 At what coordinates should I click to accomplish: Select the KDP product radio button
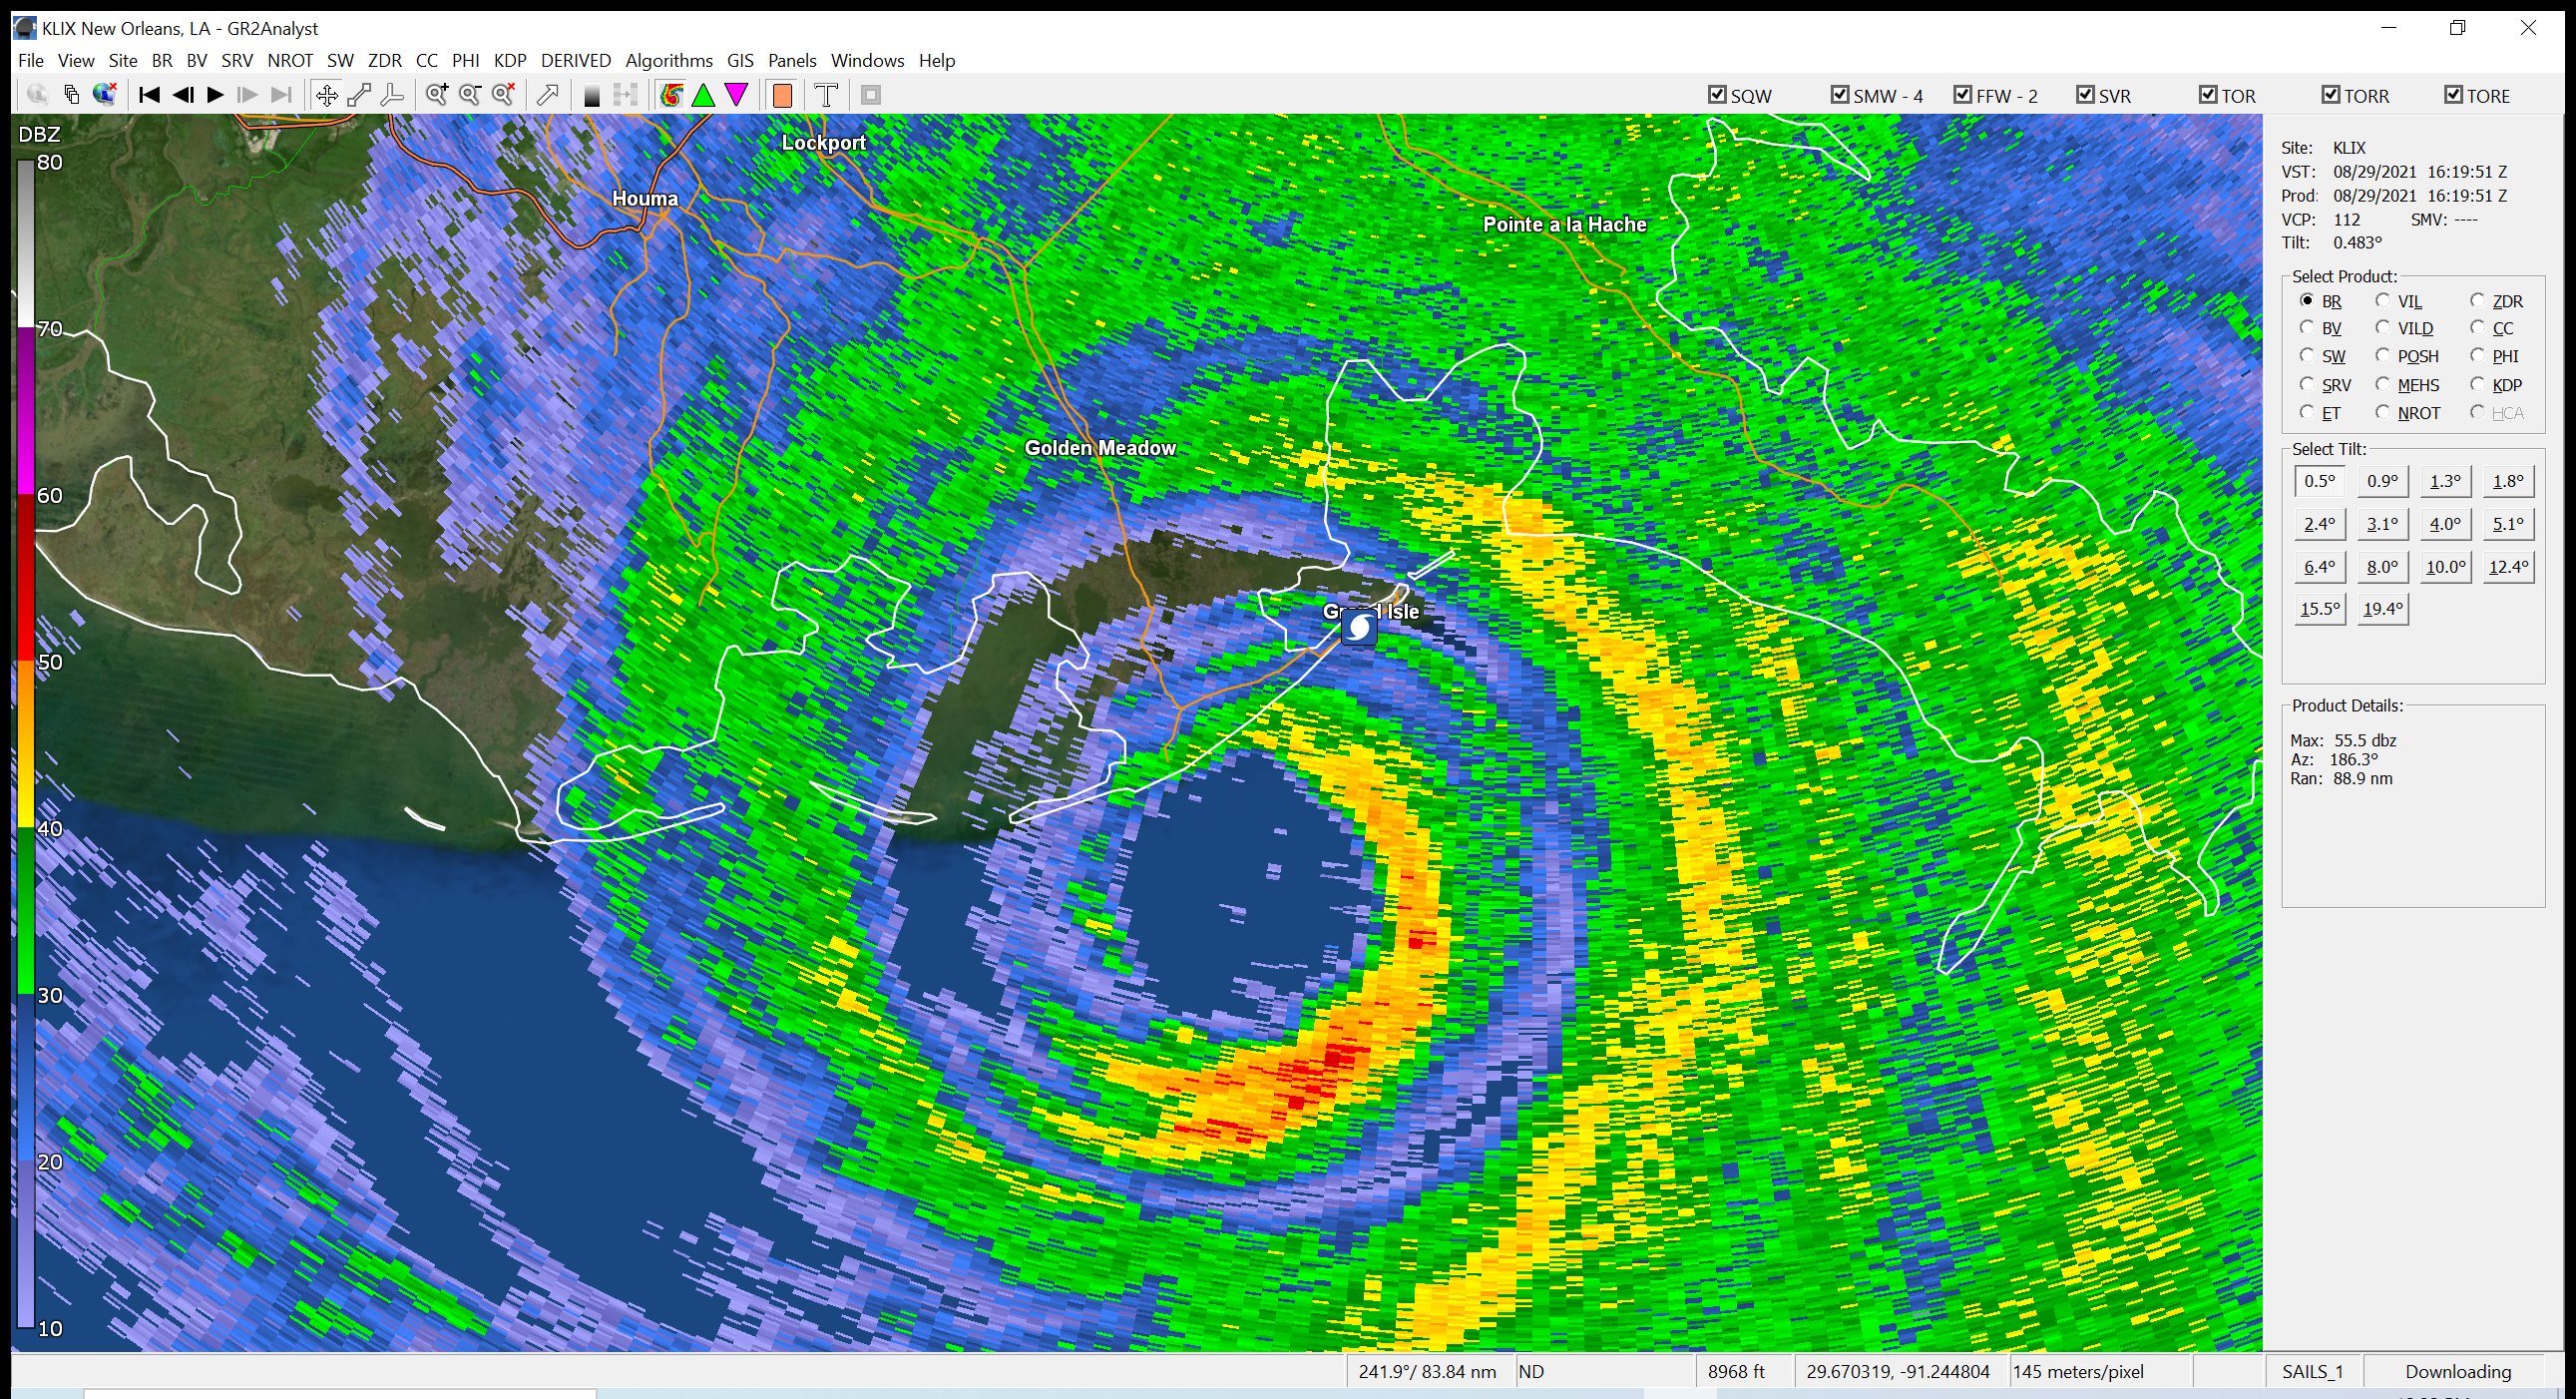2478,384
